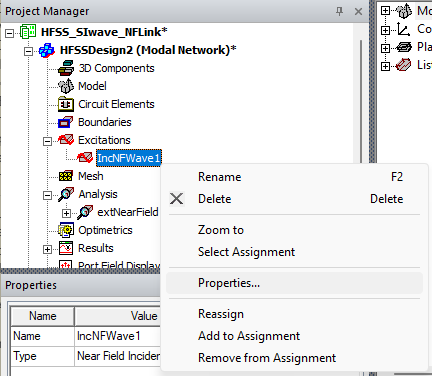This screenshot has width=432, height=376.
Task: Expand the Results node
Action: 48,249
